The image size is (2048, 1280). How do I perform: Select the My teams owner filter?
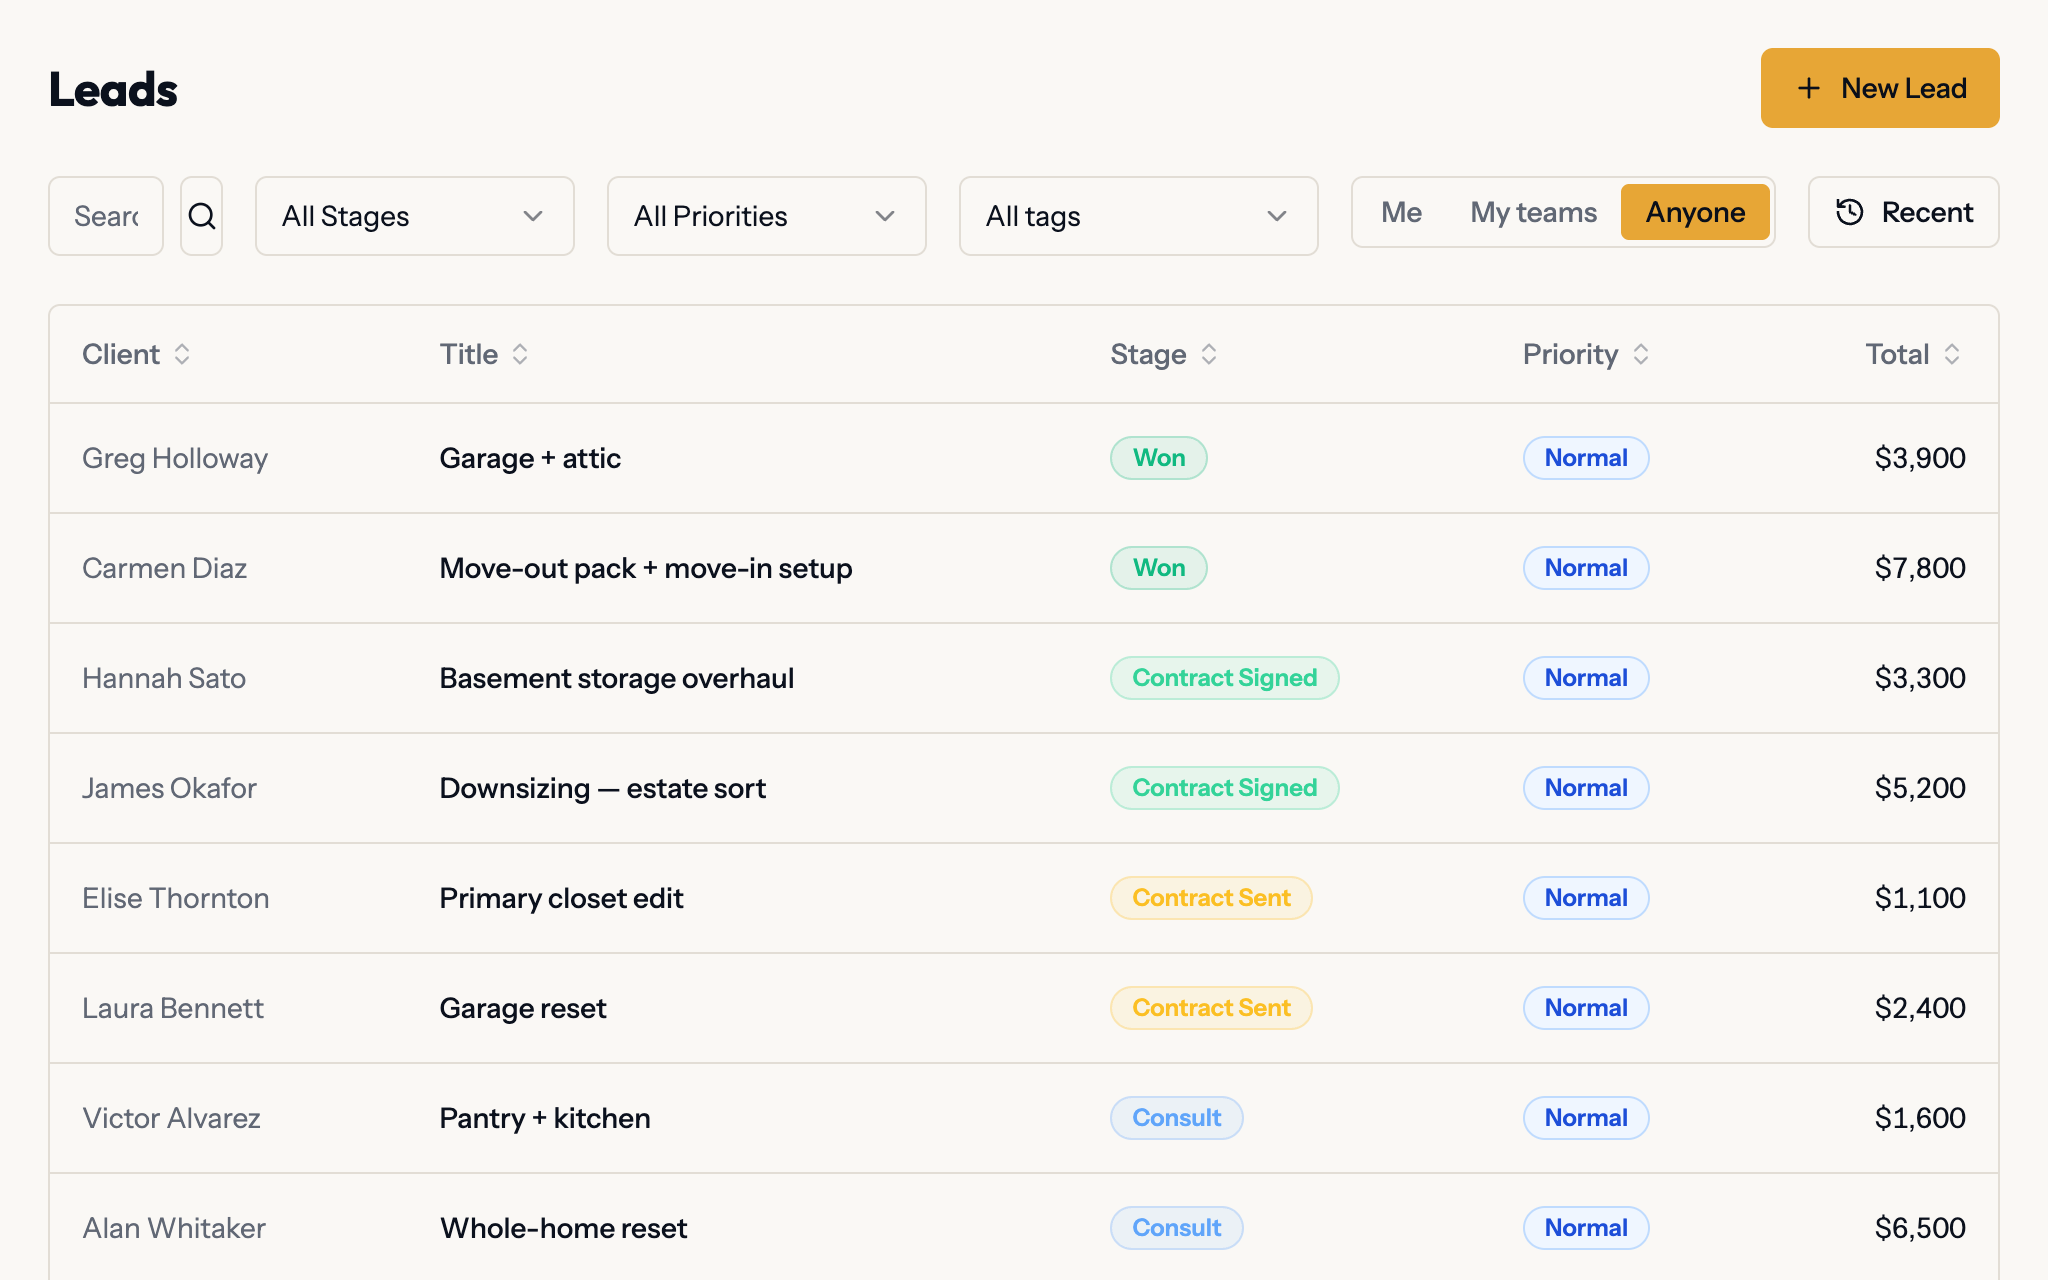coord(1533,212)
